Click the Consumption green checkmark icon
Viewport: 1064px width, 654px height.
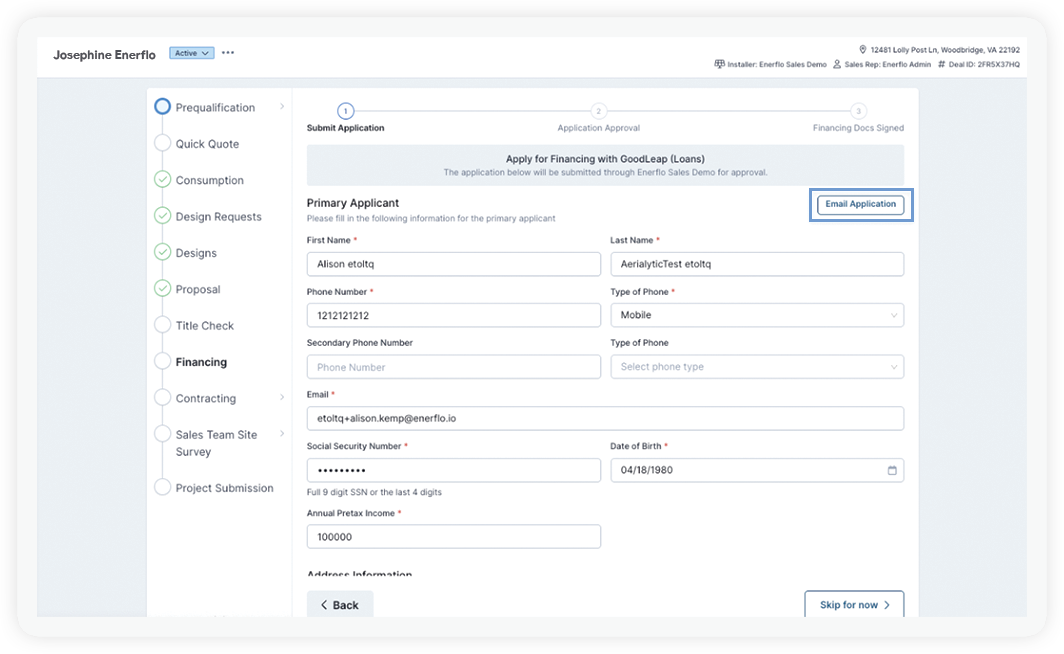coord(162,179)
